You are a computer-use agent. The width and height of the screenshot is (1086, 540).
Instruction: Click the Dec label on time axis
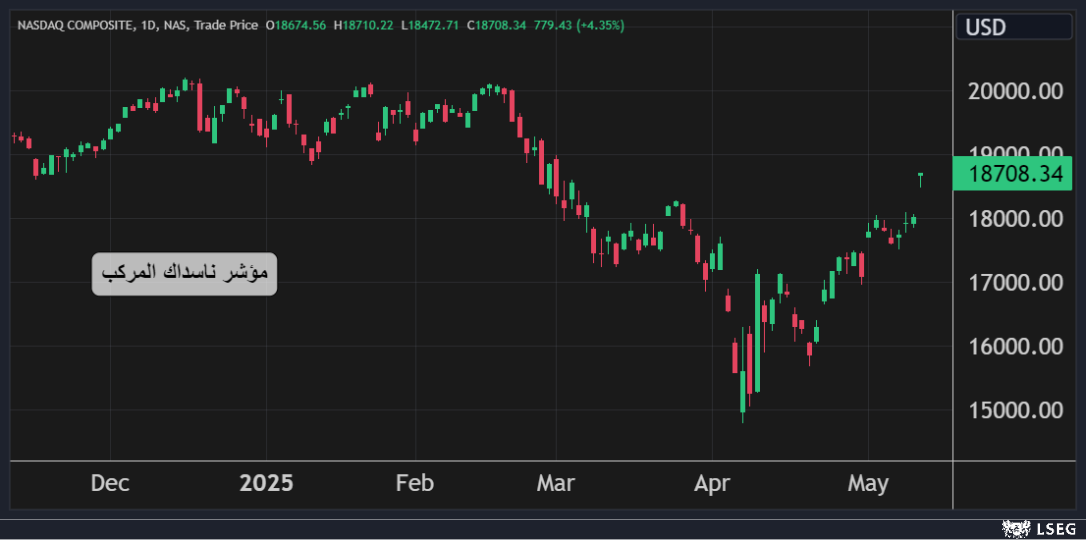110,484
